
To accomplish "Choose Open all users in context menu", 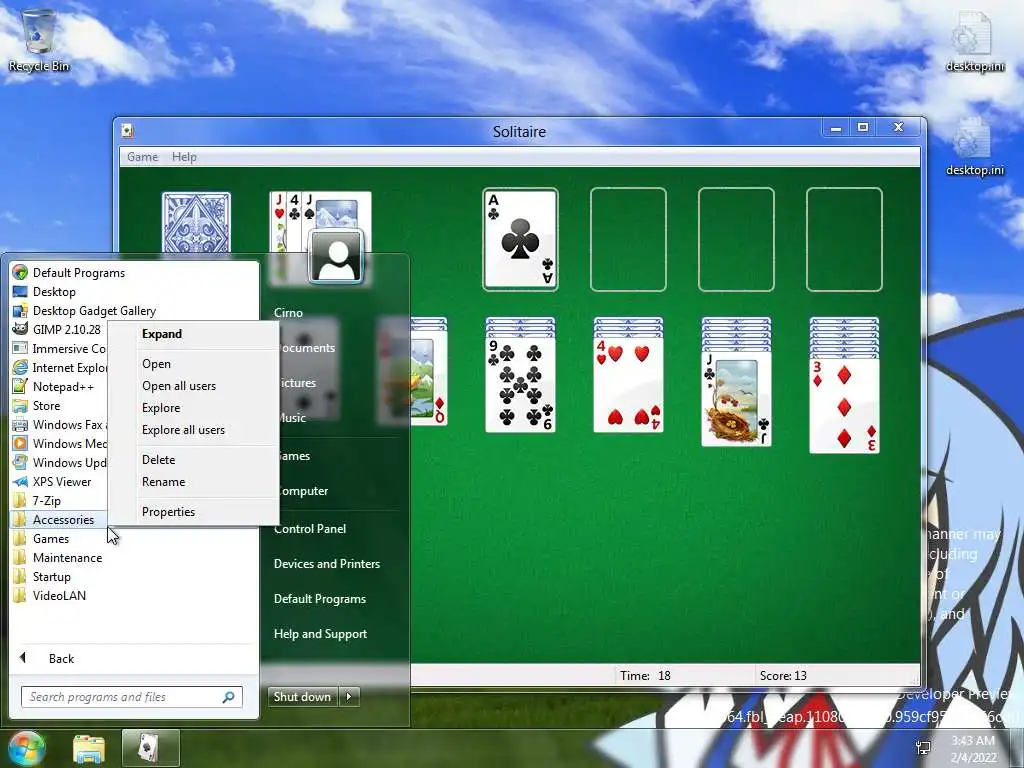I will coord(193,386).
